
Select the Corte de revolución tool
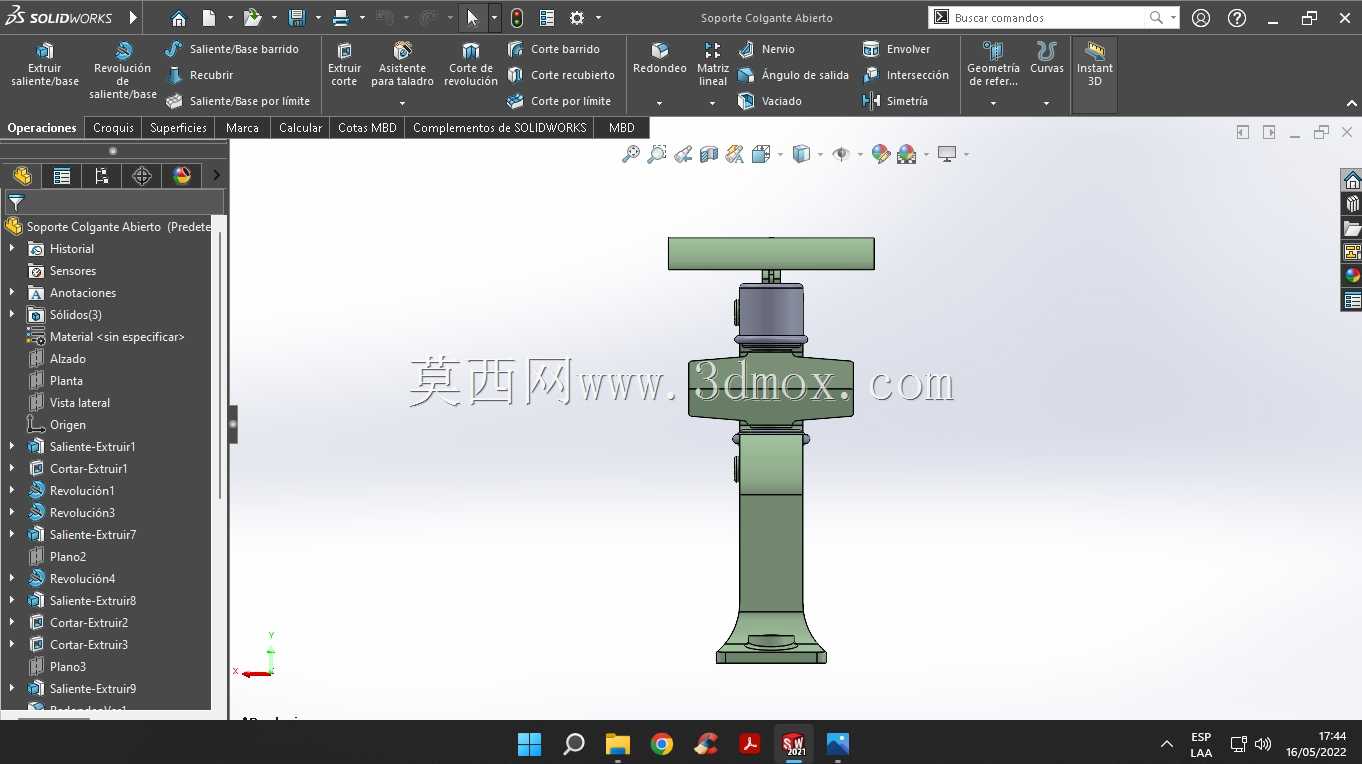(x=471, y=65)
